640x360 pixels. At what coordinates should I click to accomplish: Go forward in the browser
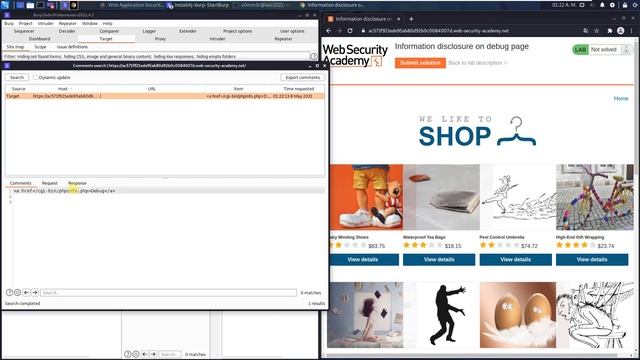coord(339,31)
